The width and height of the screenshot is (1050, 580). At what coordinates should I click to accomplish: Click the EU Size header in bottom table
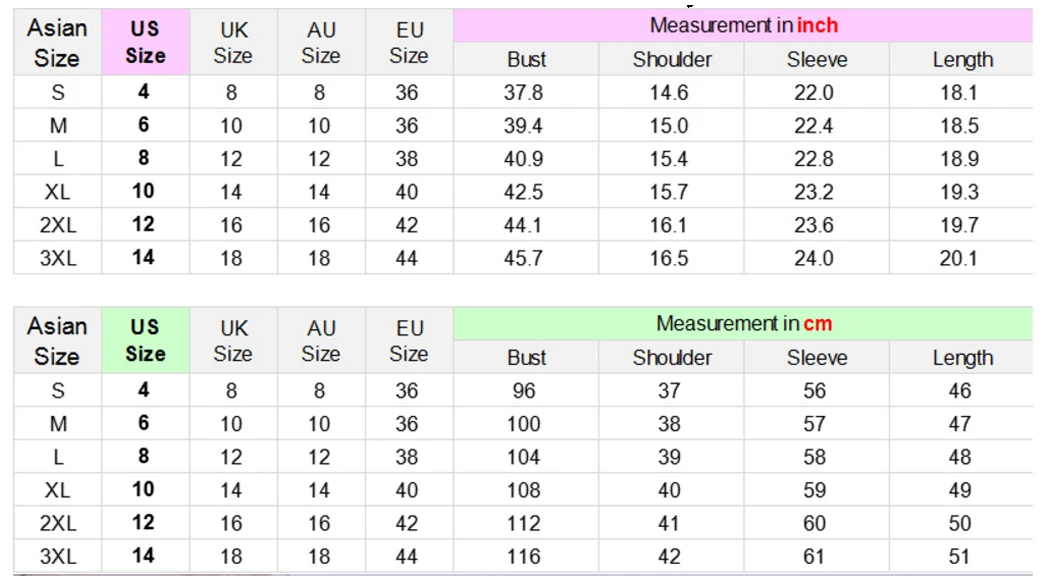pyautogui.click(x=409, y=340)
